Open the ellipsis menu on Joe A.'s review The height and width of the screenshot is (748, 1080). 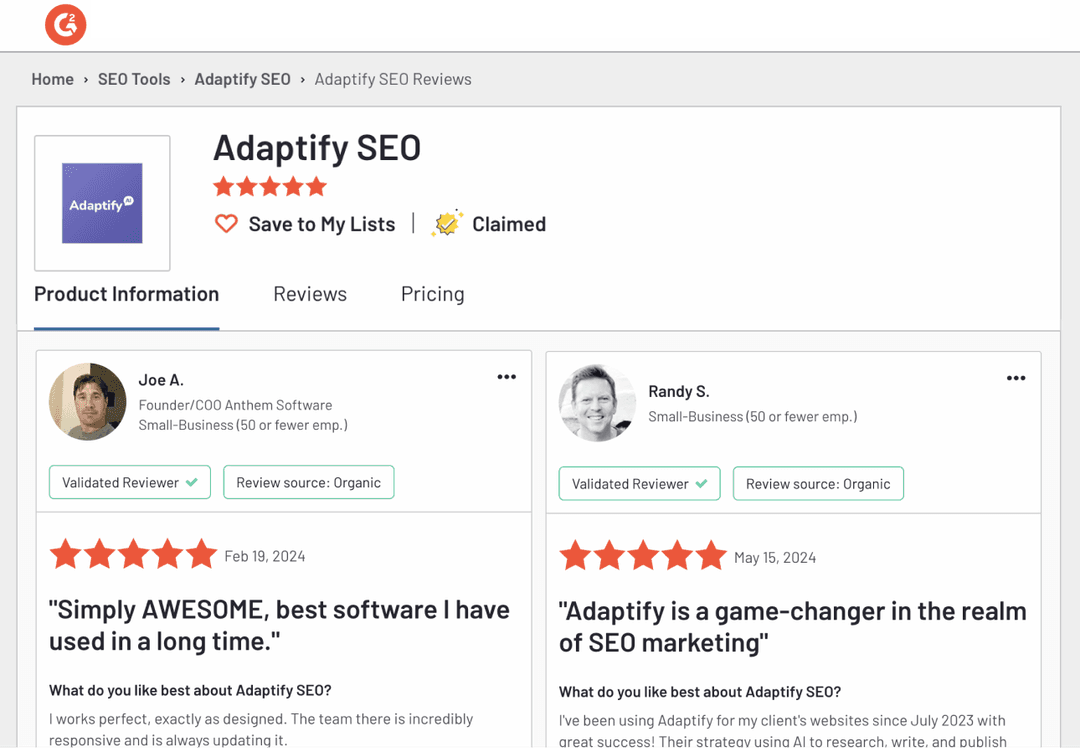pyautogui.click(x=506, y=376)
